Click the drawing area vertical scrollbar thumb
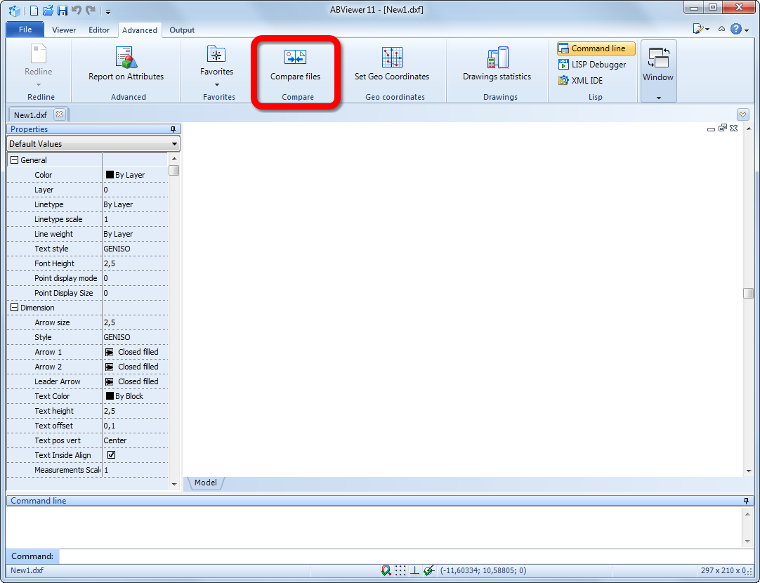 (749, 294)
